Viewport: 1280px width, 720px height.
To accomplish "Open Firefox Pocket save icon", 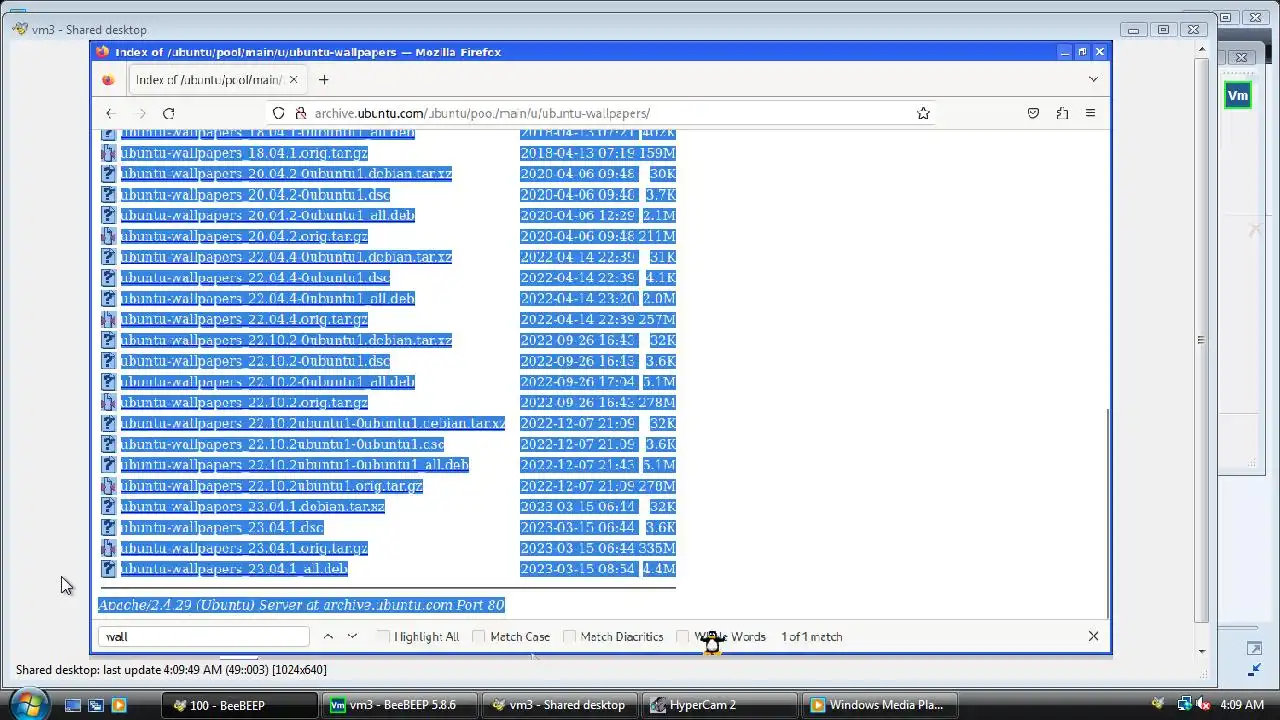I will pos(1033,113).
